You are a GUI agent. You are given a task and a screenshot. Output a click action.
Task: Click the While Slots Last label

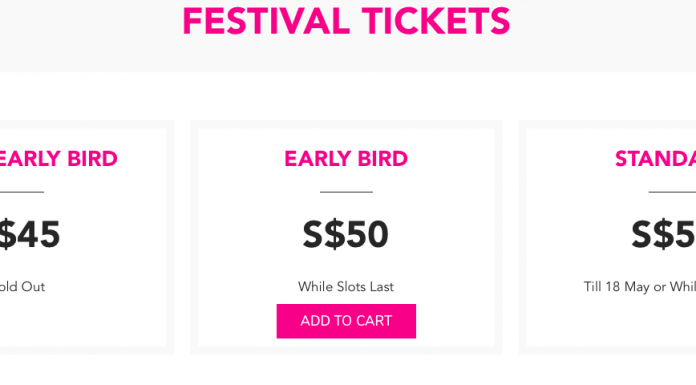point(346,287)
